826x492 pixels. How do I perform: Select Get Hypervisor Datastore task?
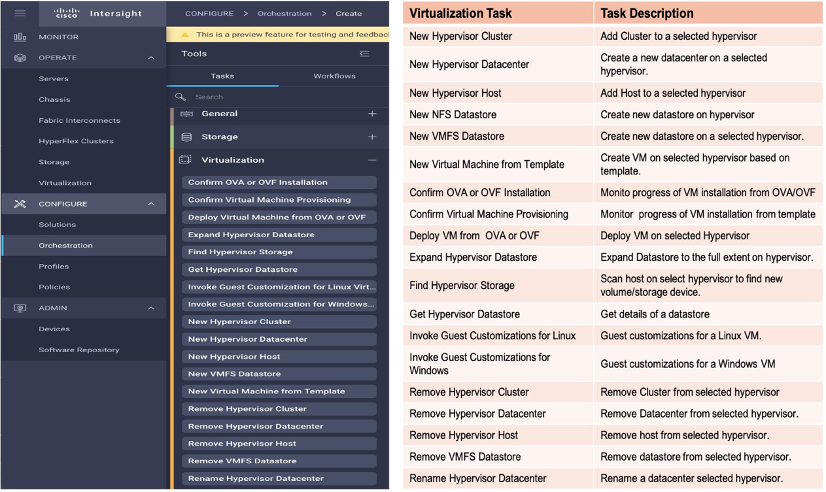click(x=279, y=270)
